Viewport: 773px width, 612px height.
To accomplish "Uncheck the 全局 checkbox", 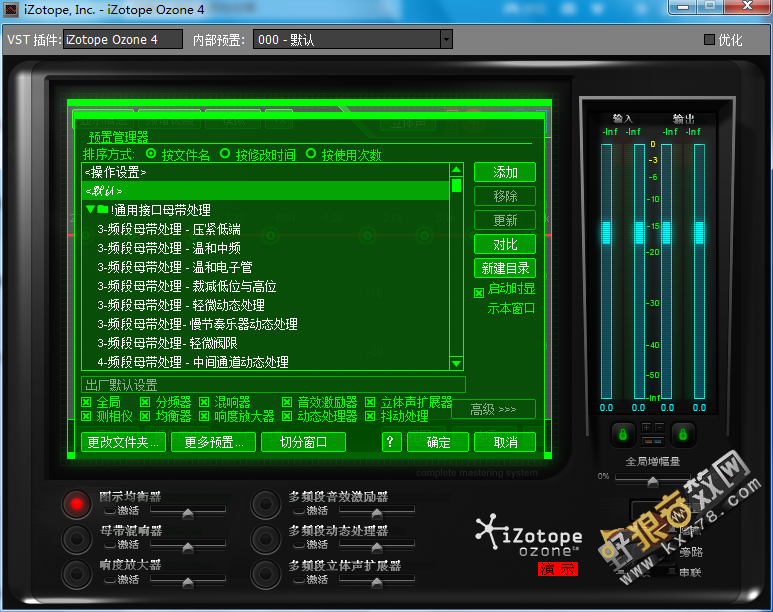I will [86, 402].
